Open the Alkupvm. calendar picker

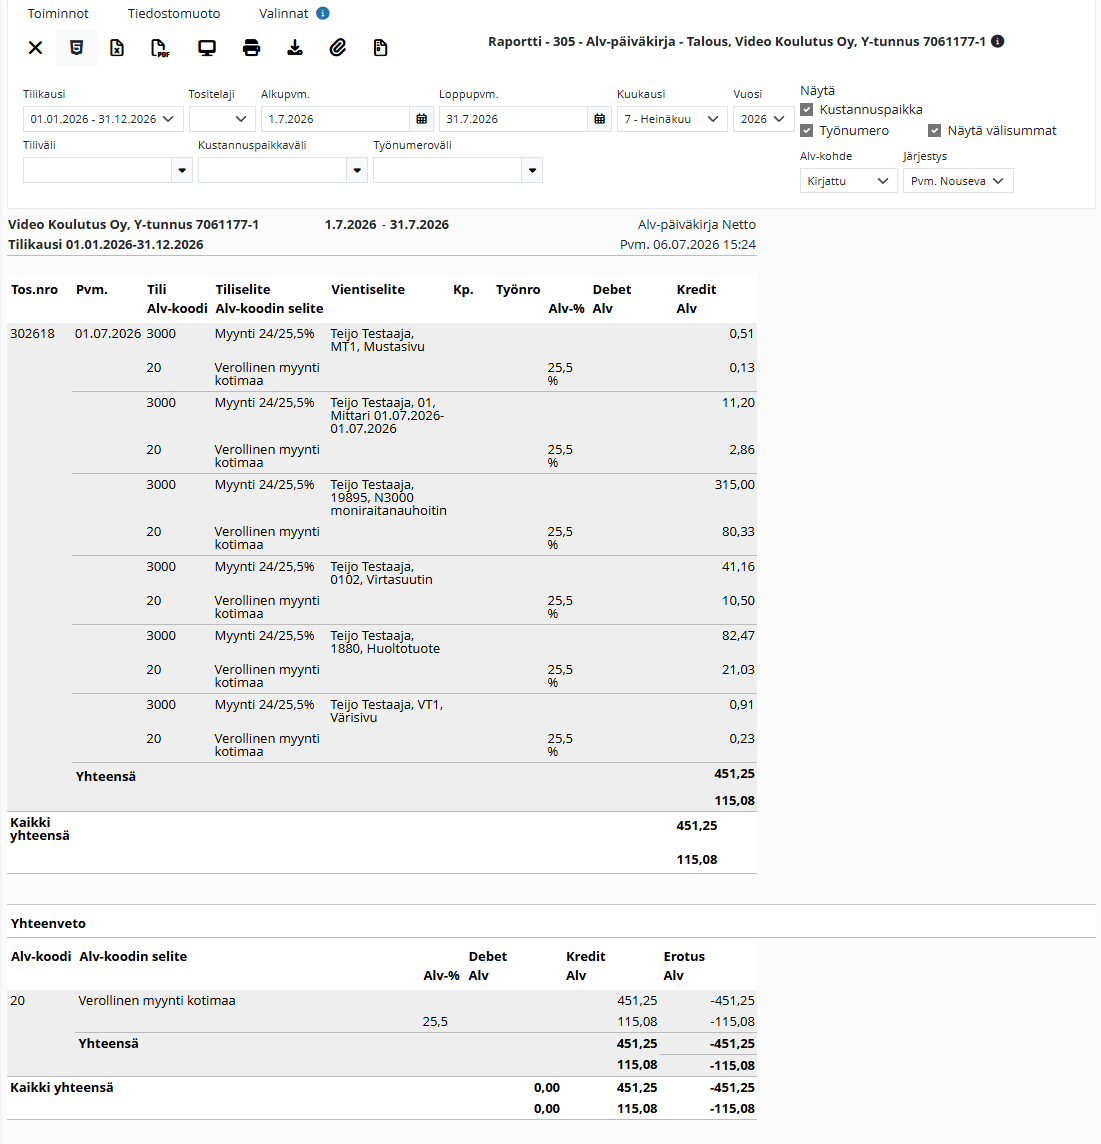coord(422,119)
